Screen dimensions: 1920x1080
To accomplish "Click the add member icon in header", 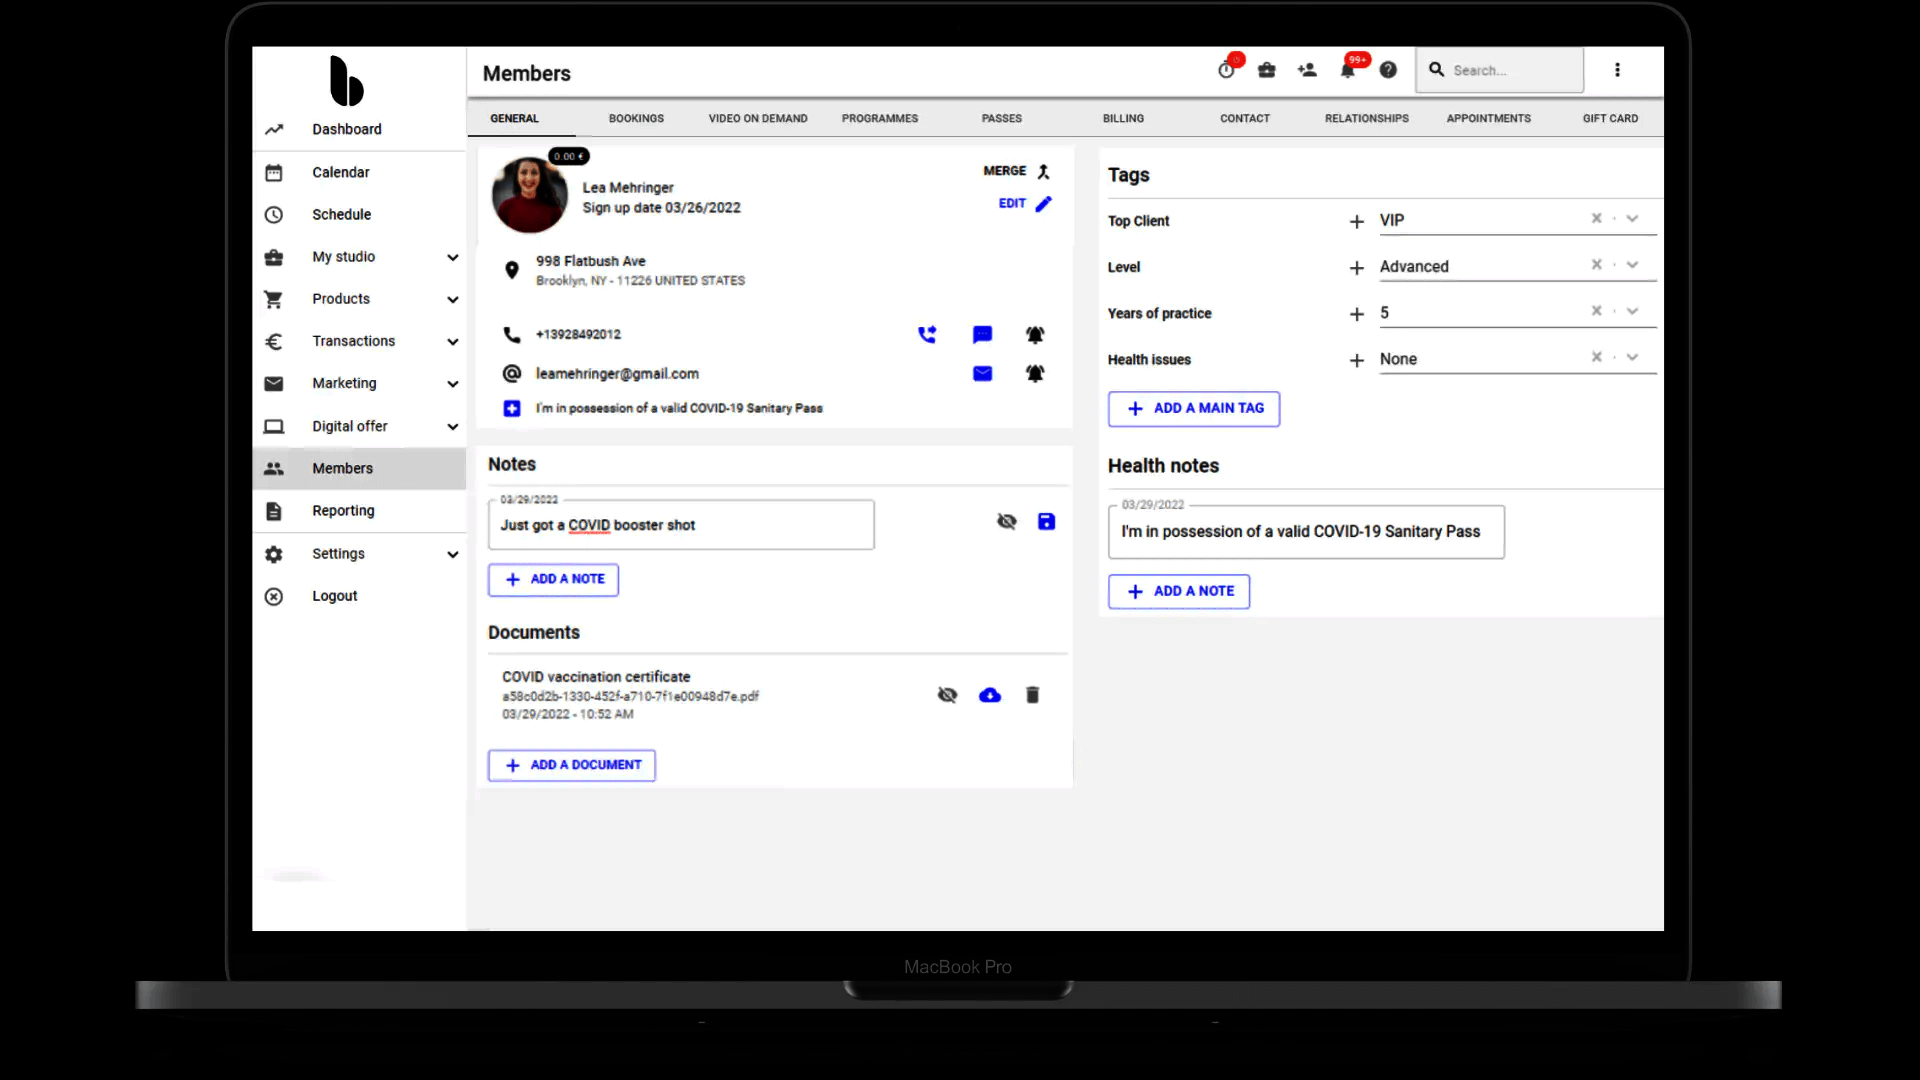I will 1306,70.
